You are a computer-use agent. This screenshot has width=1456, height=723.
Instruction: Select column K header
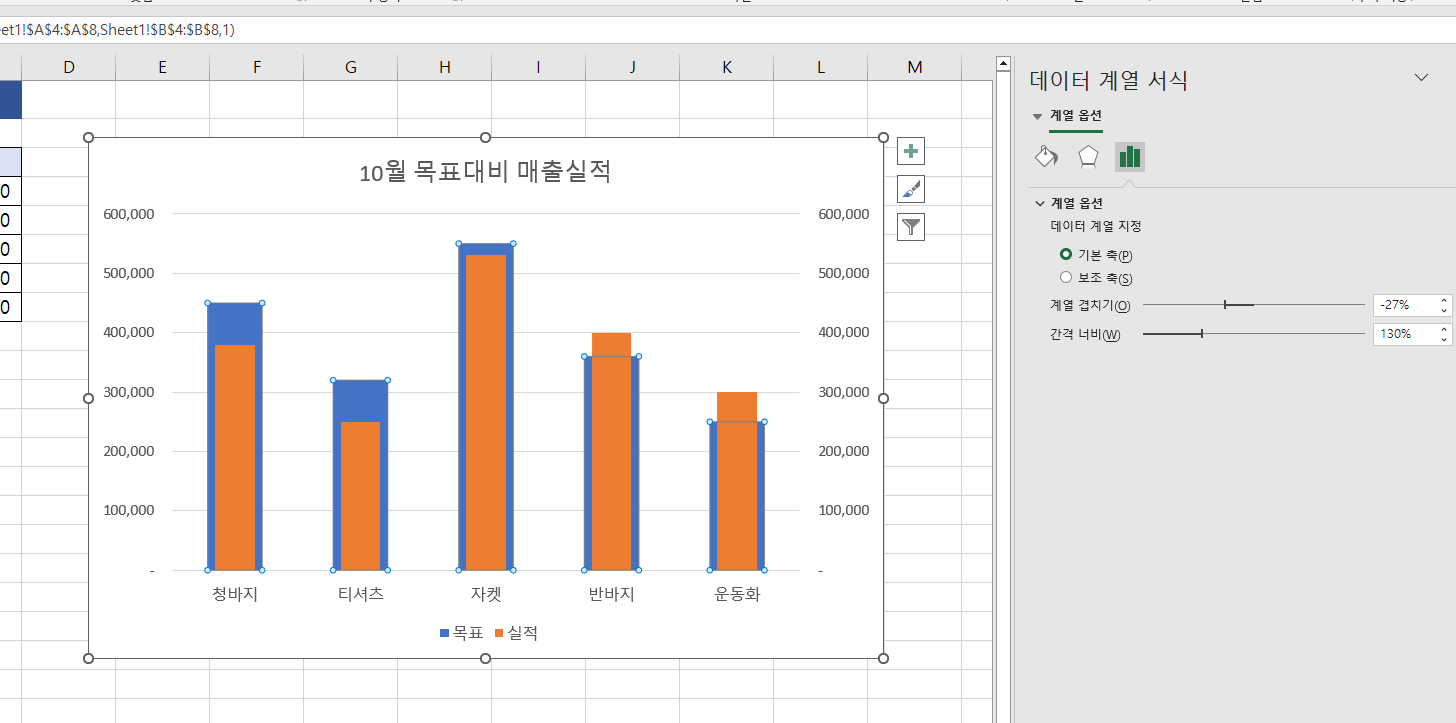click(x=727, y=67)
